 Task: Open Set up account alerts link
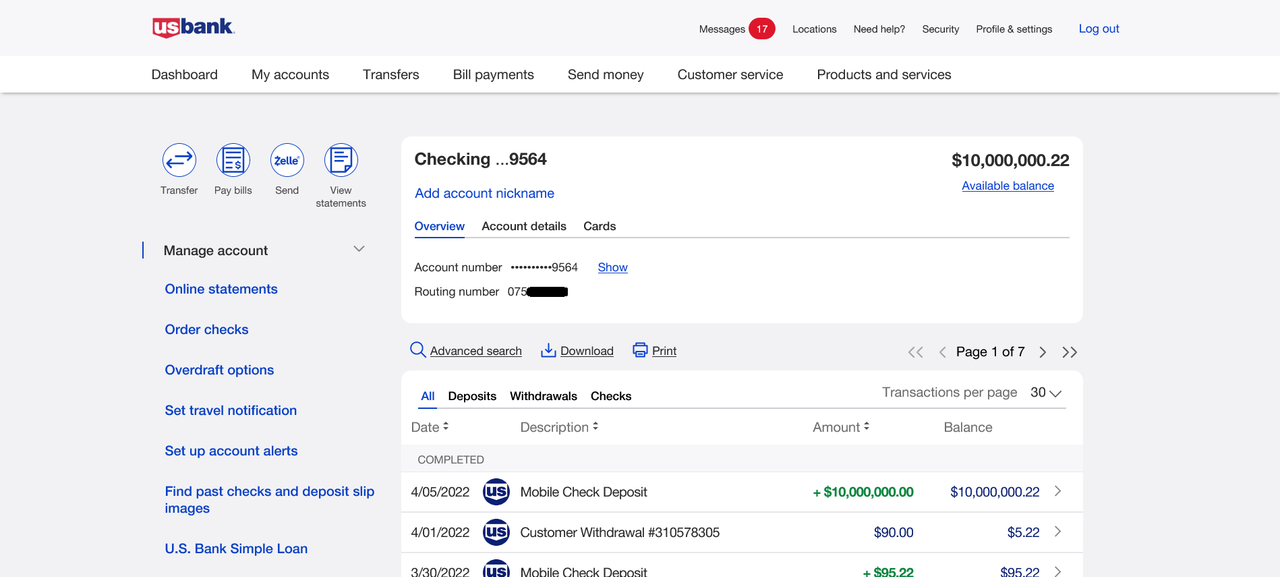tap(231, 451)
